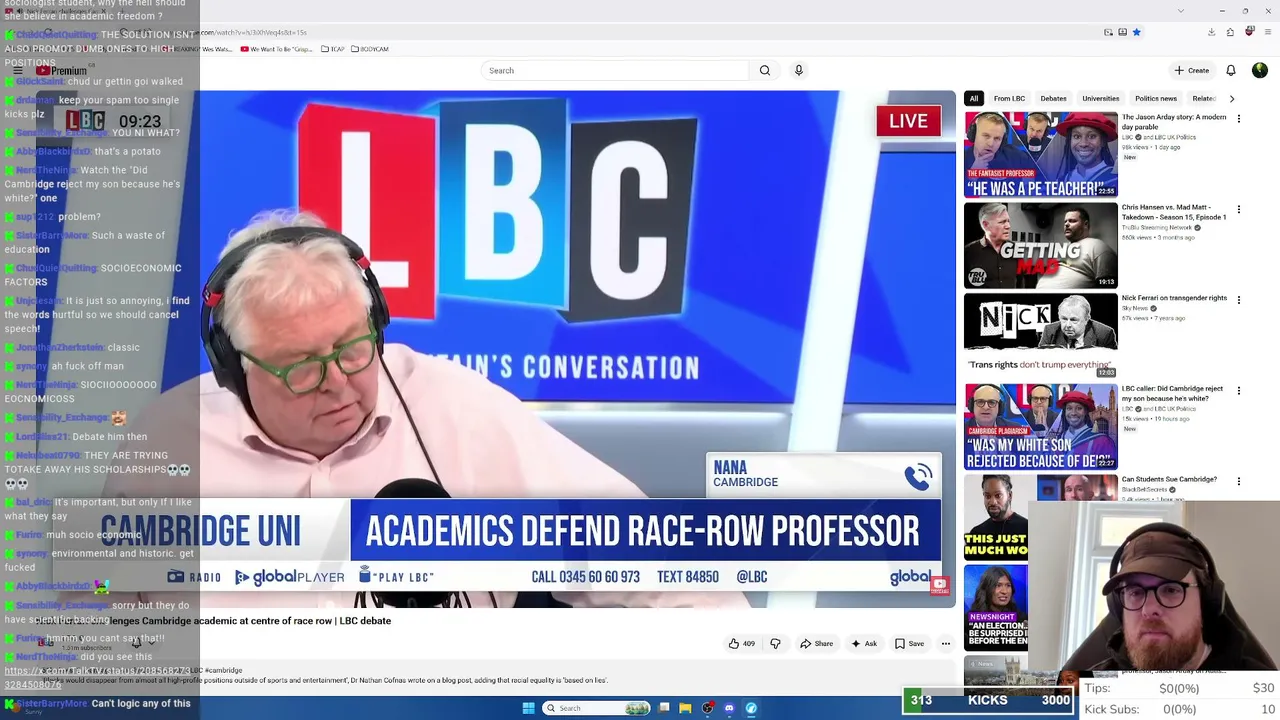The width and height of the screenshot is (1280, 720).
Task: Open the YouTube account avatar menu
Action: tap(1259, 70)
